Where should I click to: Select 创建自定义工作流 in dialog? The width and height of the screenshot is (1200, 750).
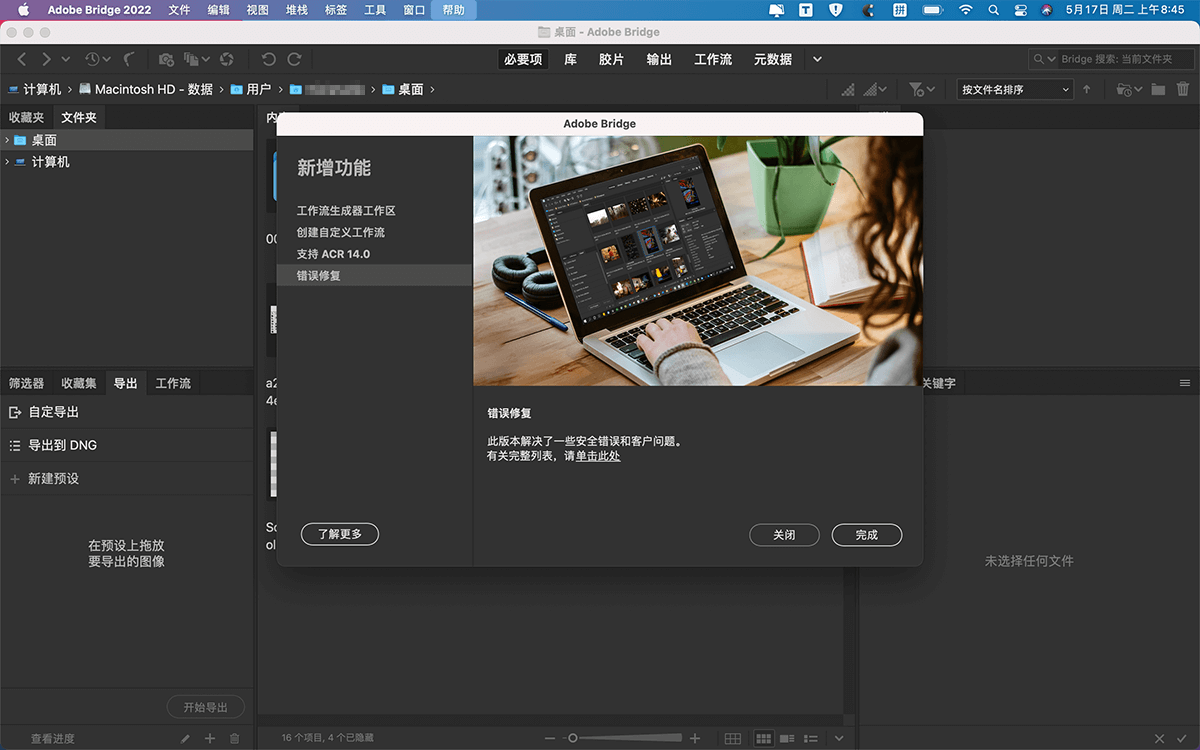(x=374, y=232)
